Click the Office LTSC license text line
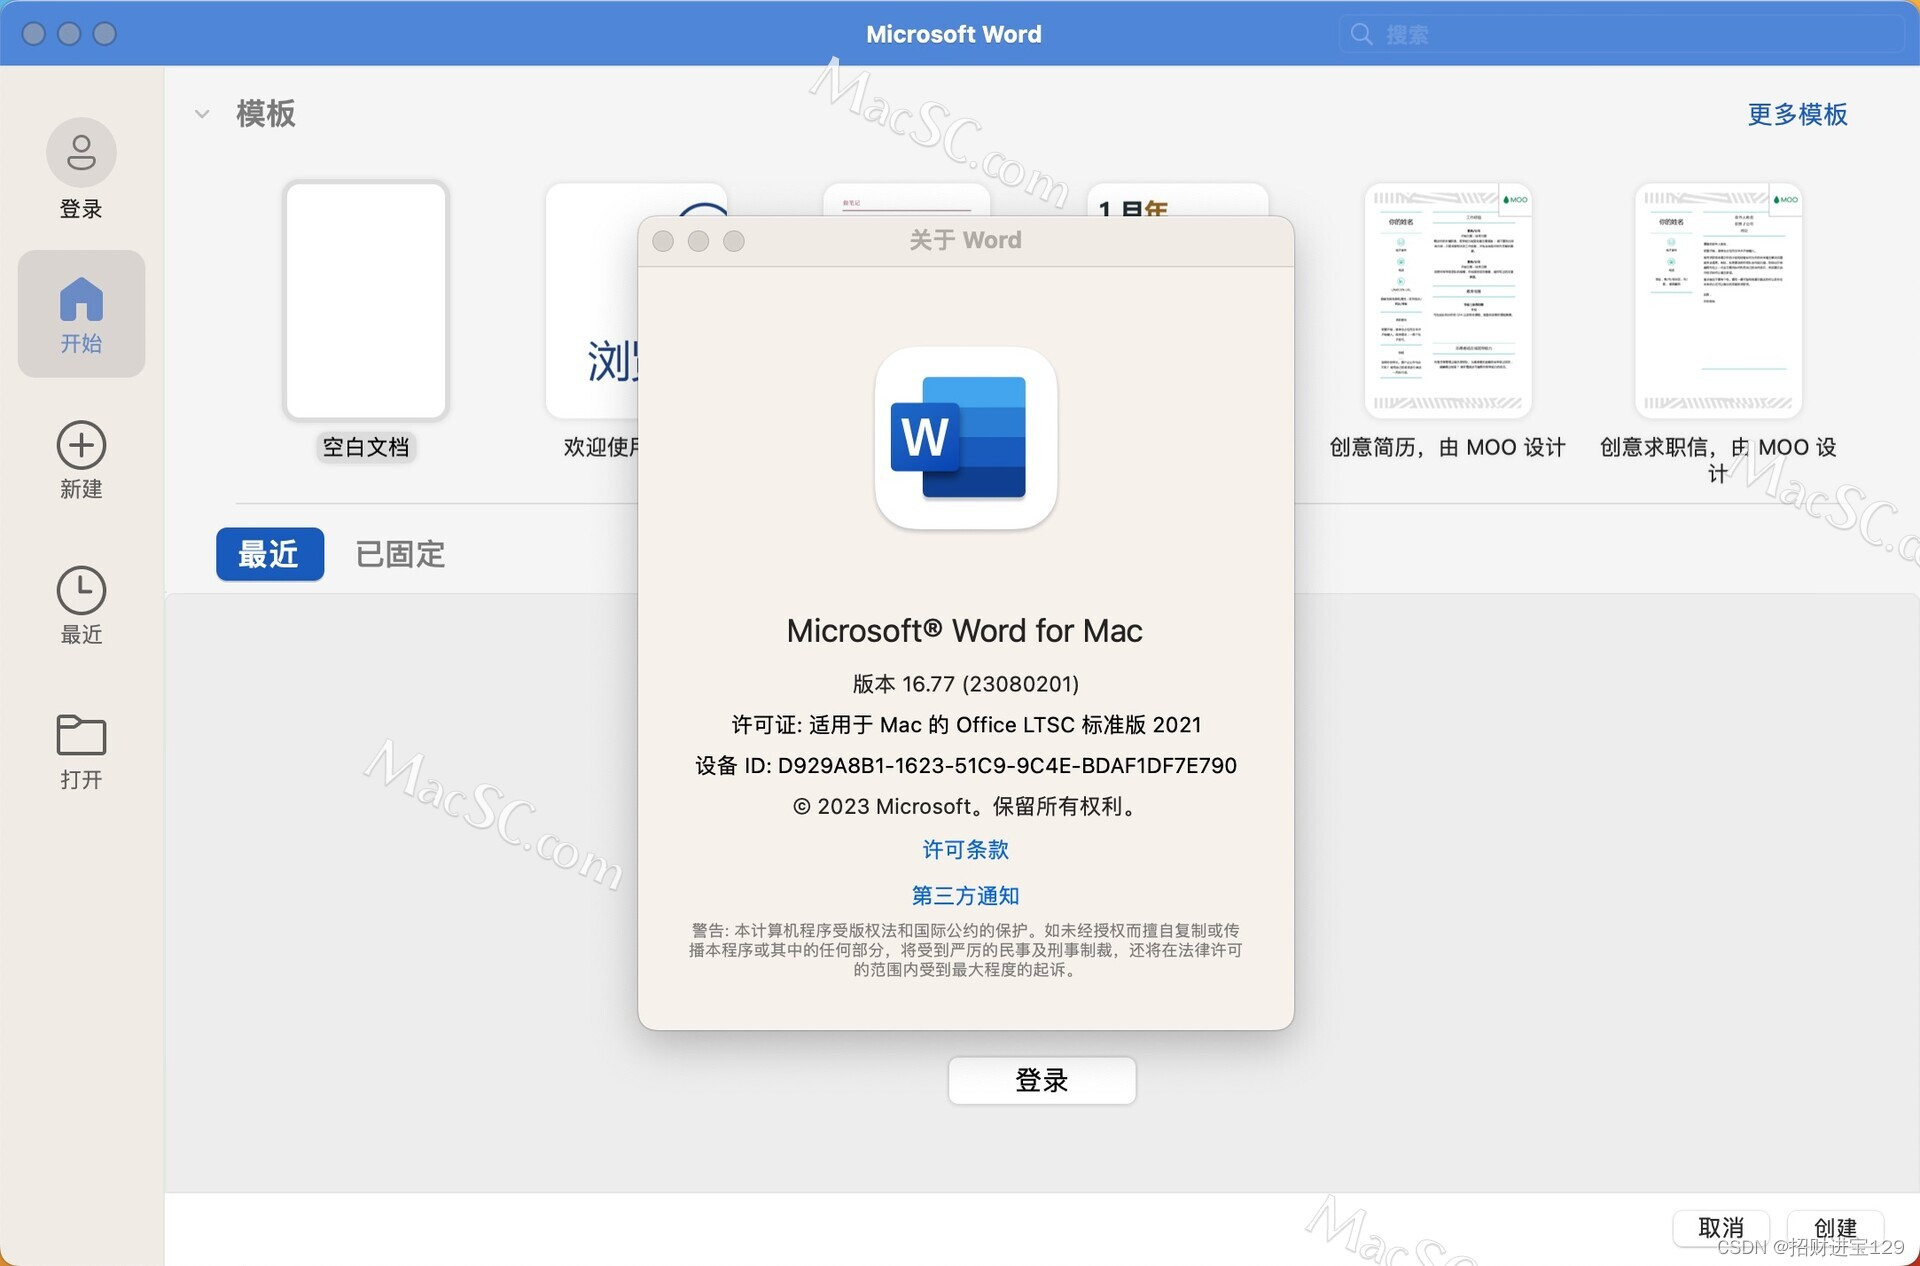This screenshot has width=1920, height=1266. [966, 725]
